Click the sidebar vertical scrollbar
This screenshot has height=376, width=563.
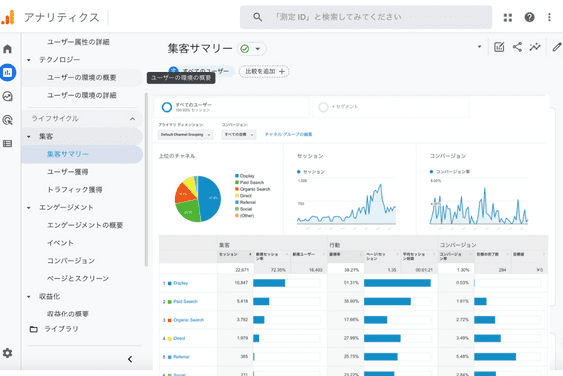click(x=146, y=180)
